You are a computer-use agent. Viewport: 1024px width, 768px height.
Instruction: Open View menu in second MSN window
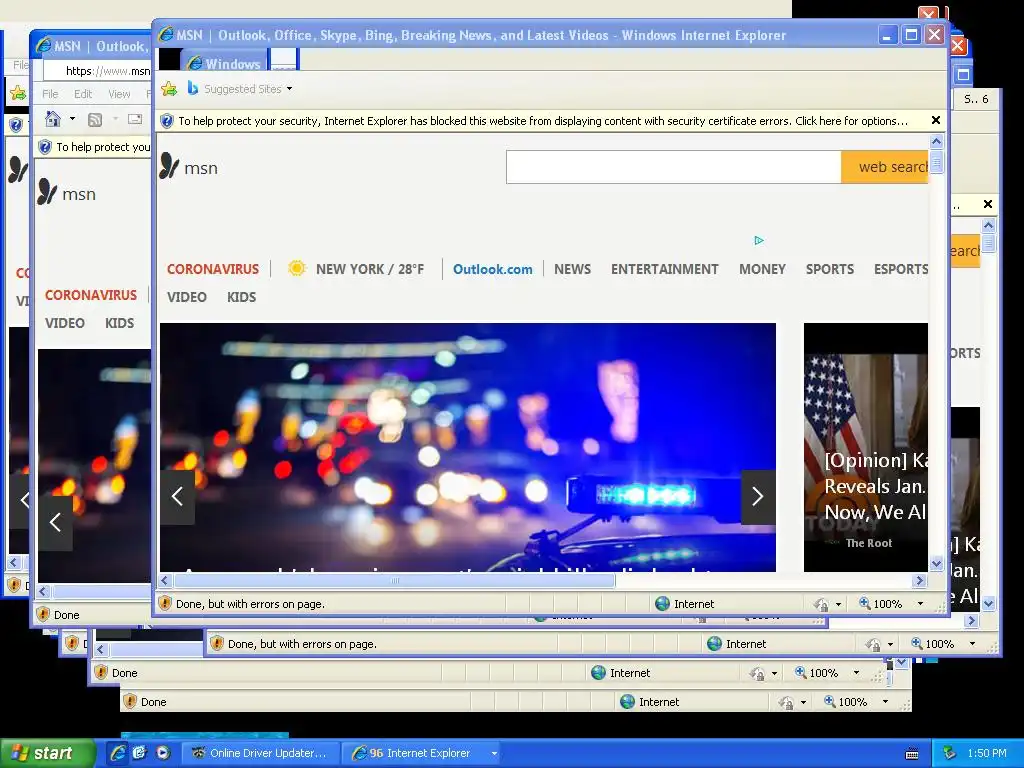pos(119,94)
